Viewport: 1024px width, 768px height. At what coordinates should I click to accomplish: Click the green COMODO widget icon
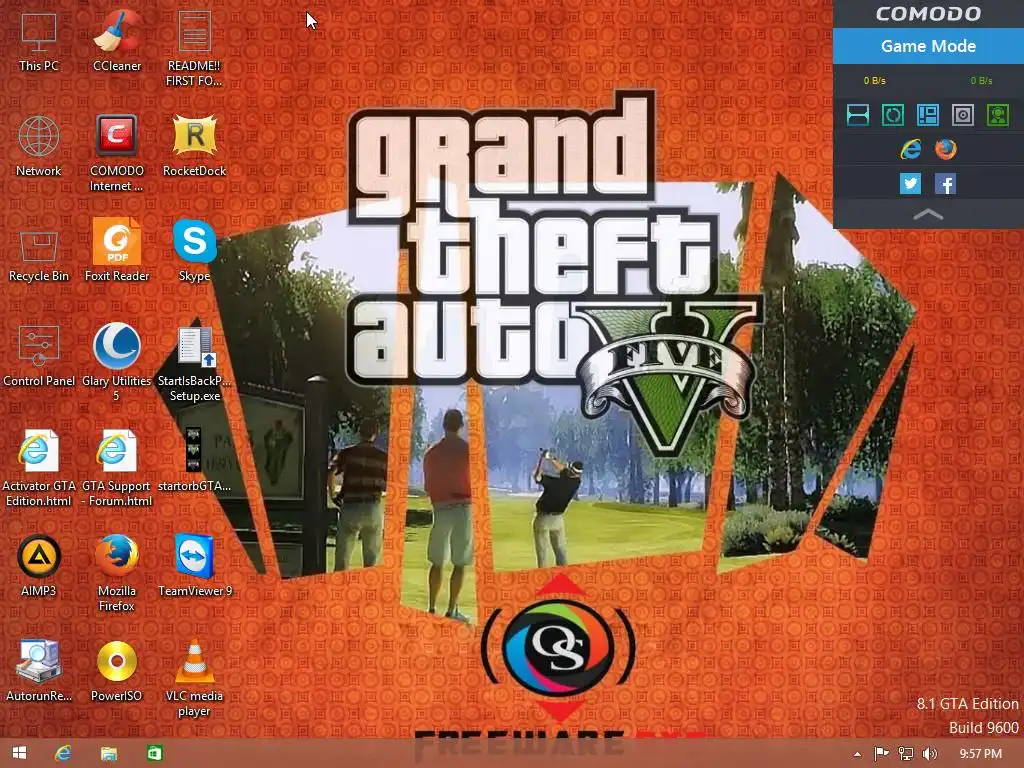pos(998,115)
